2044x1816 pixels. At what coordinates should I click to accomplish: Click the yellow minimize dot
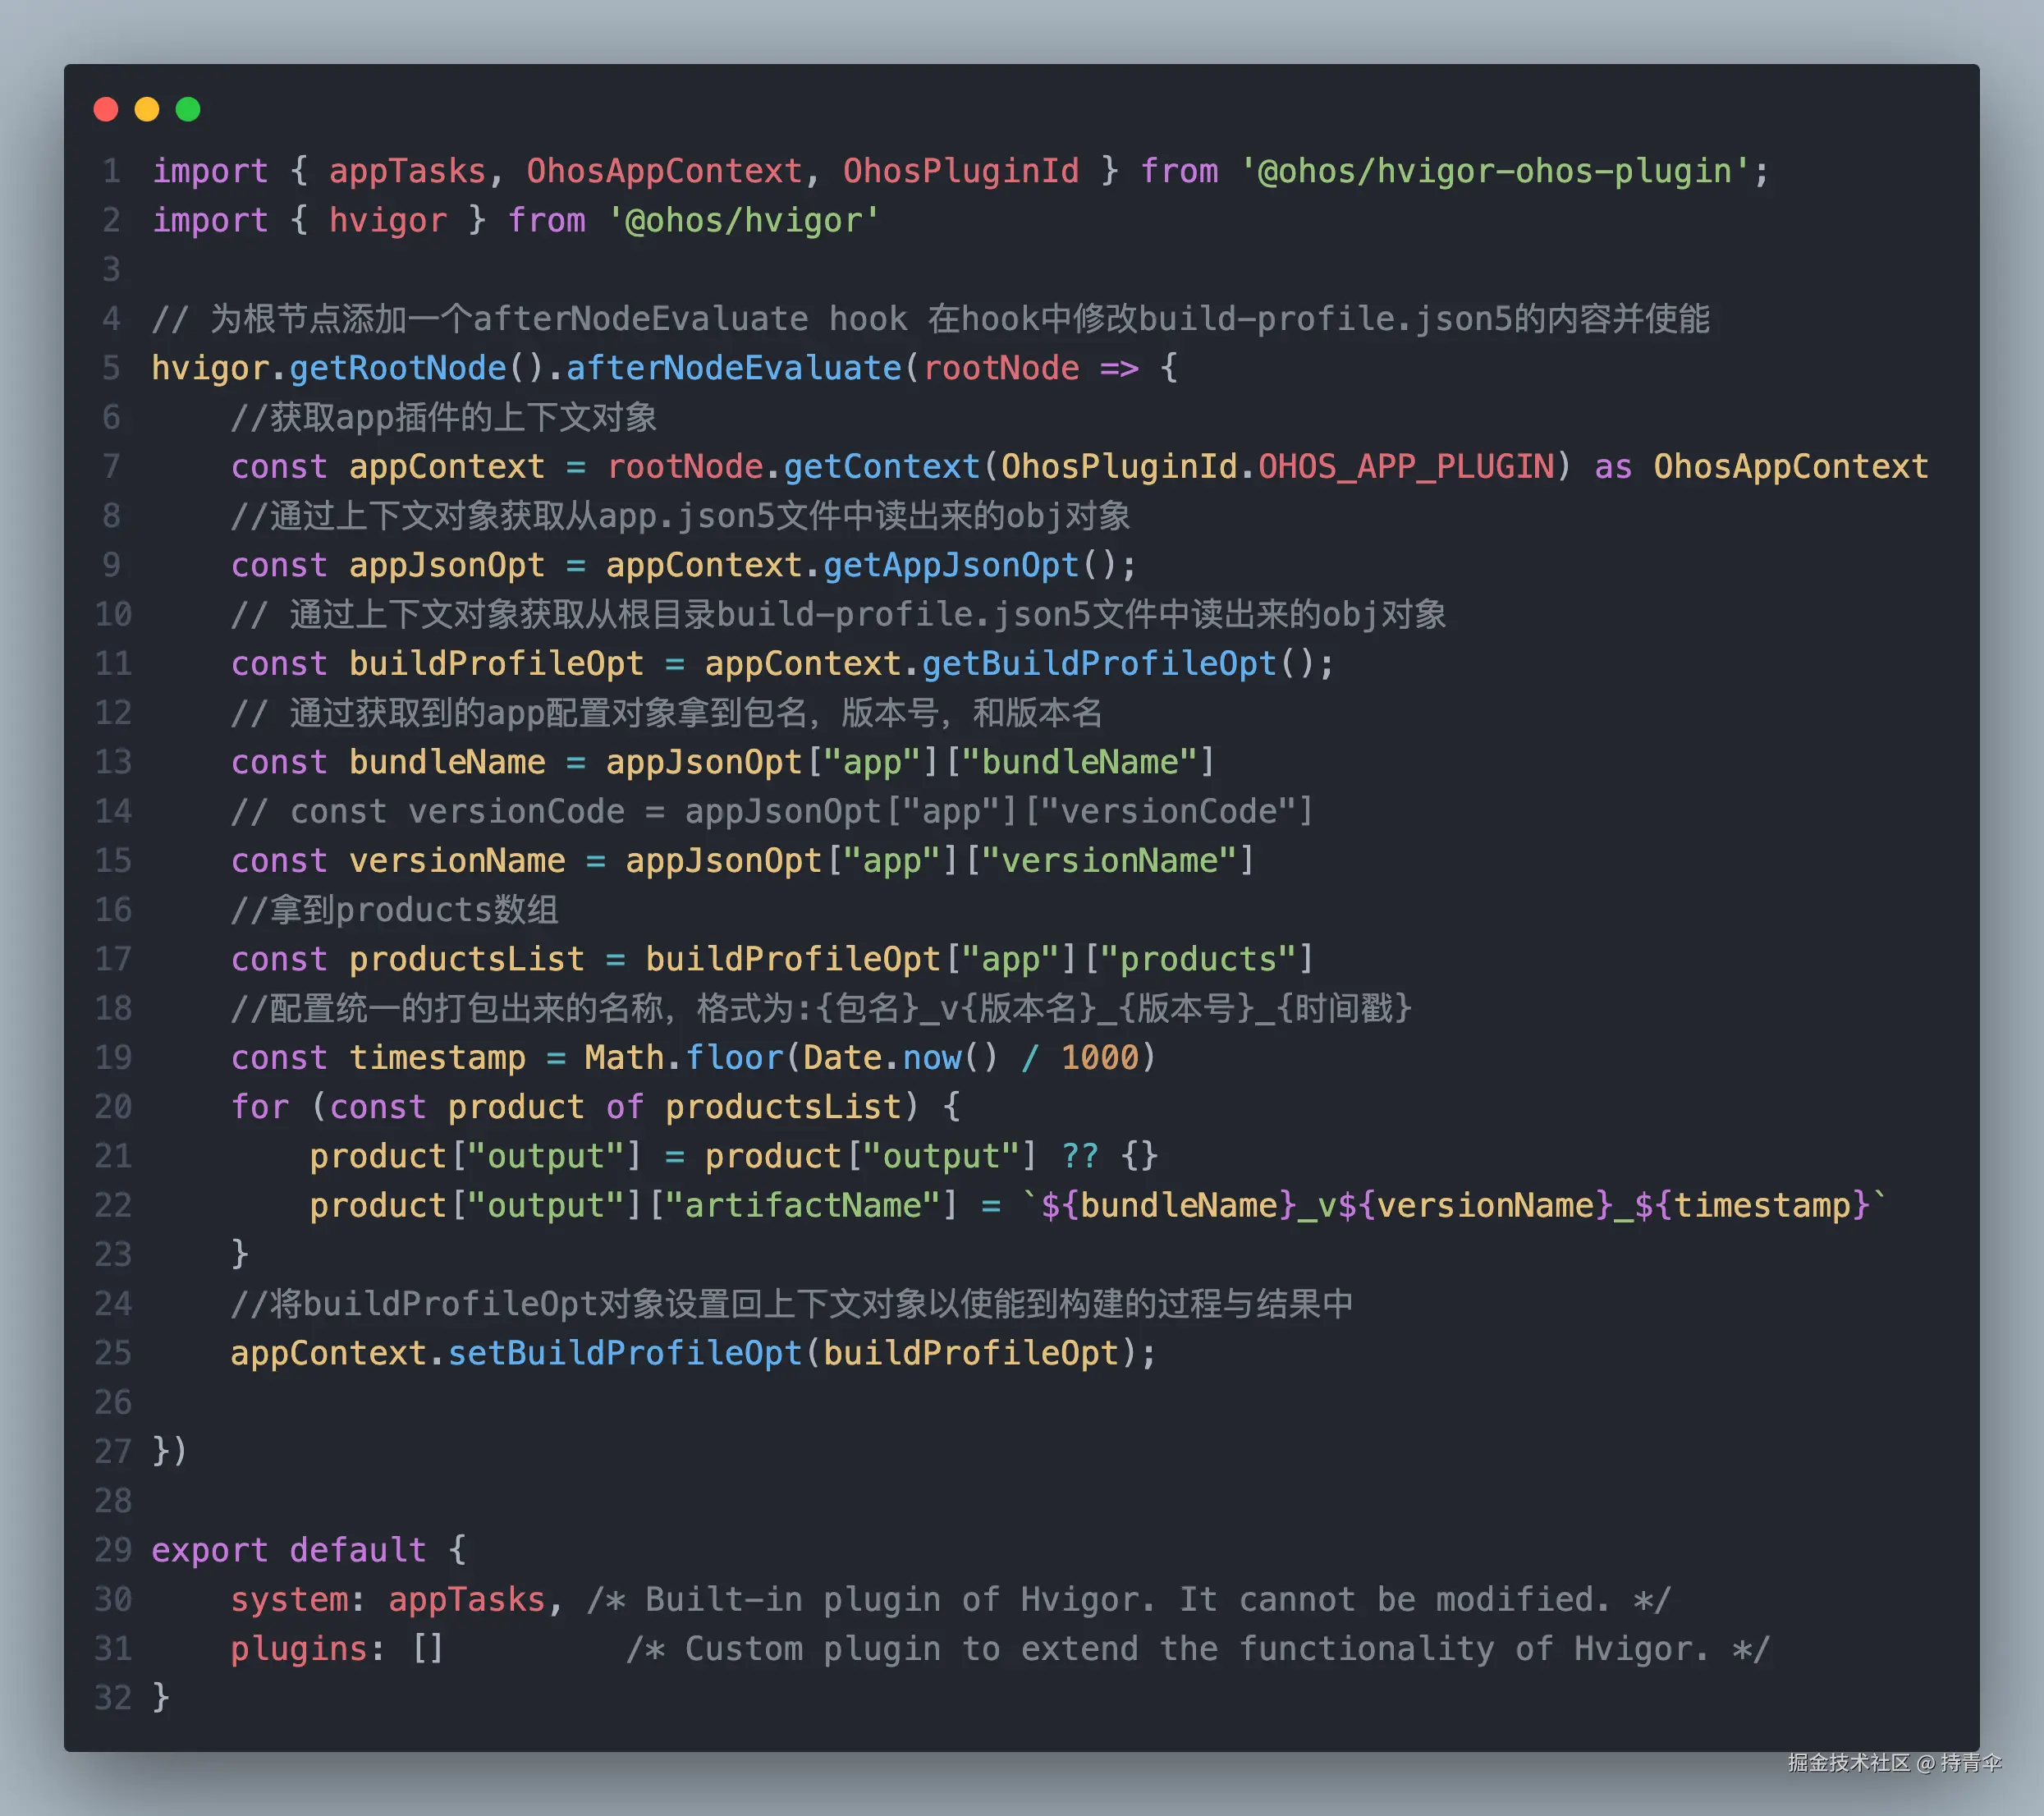(147, 109)
